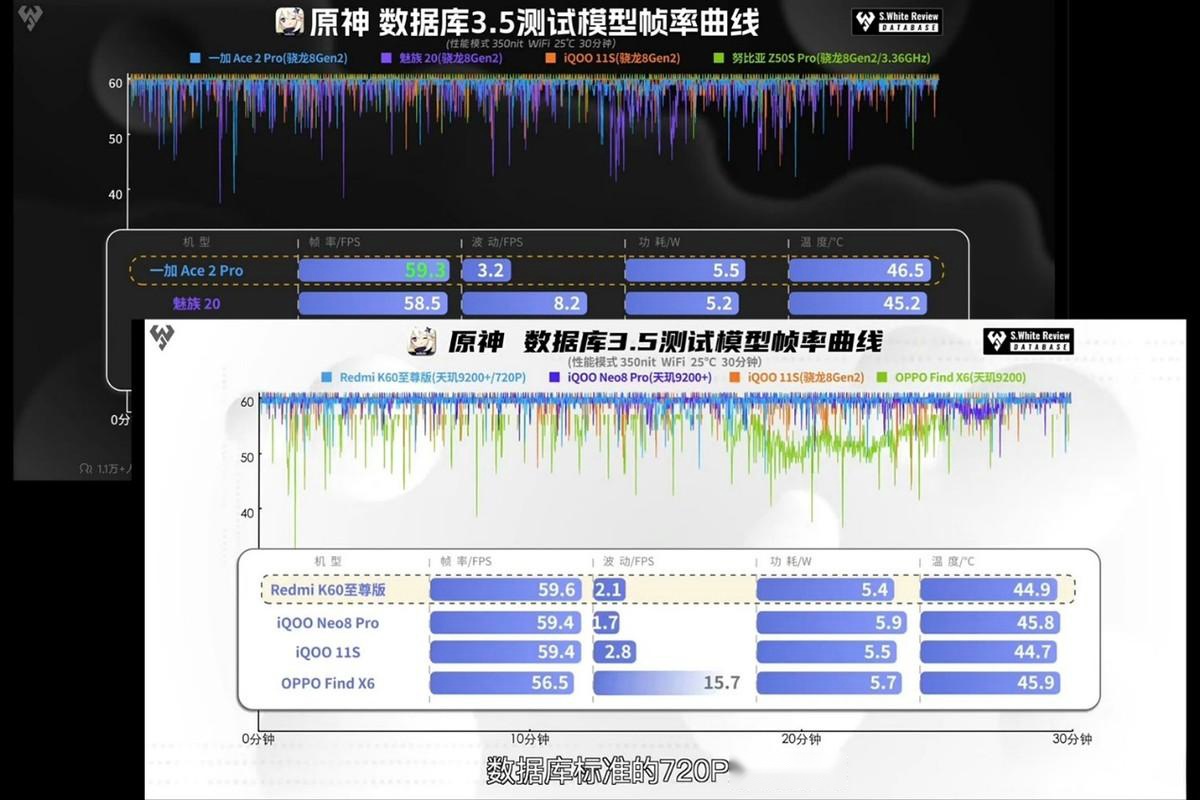Click the orange iQOO 11S legend square on dark chart
This screenshot has width=1200, height=800.
(550, 58)
